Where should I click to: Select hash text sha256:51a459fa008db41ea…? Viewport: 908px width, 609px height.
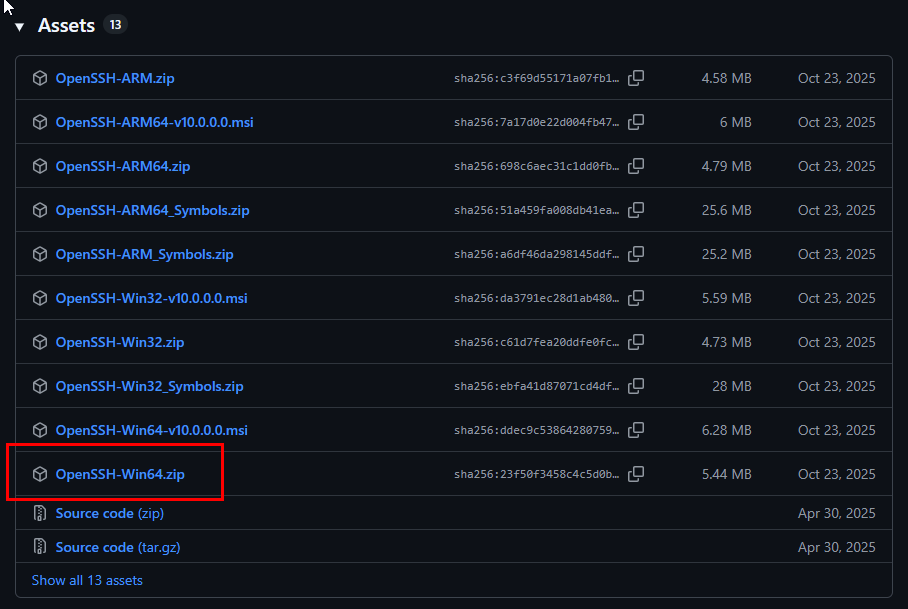[536, 210]
